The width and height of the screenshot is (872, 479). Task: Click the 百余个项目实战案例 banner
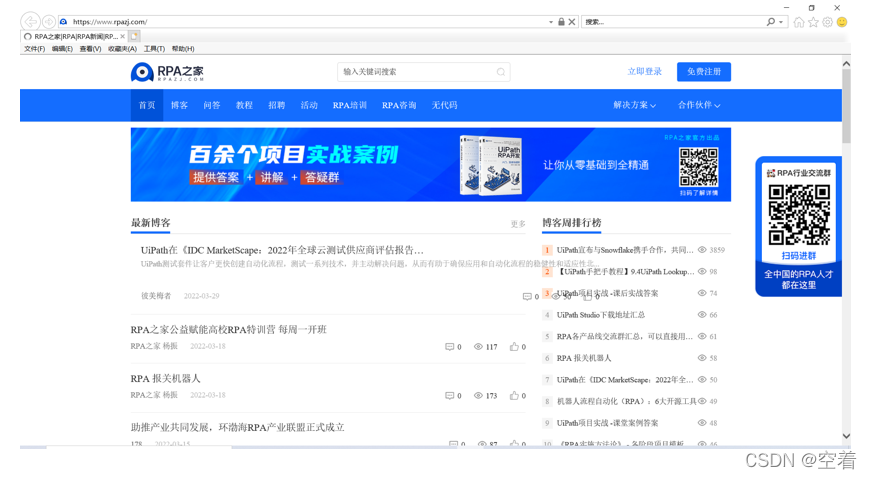click(x=431, y=165)
